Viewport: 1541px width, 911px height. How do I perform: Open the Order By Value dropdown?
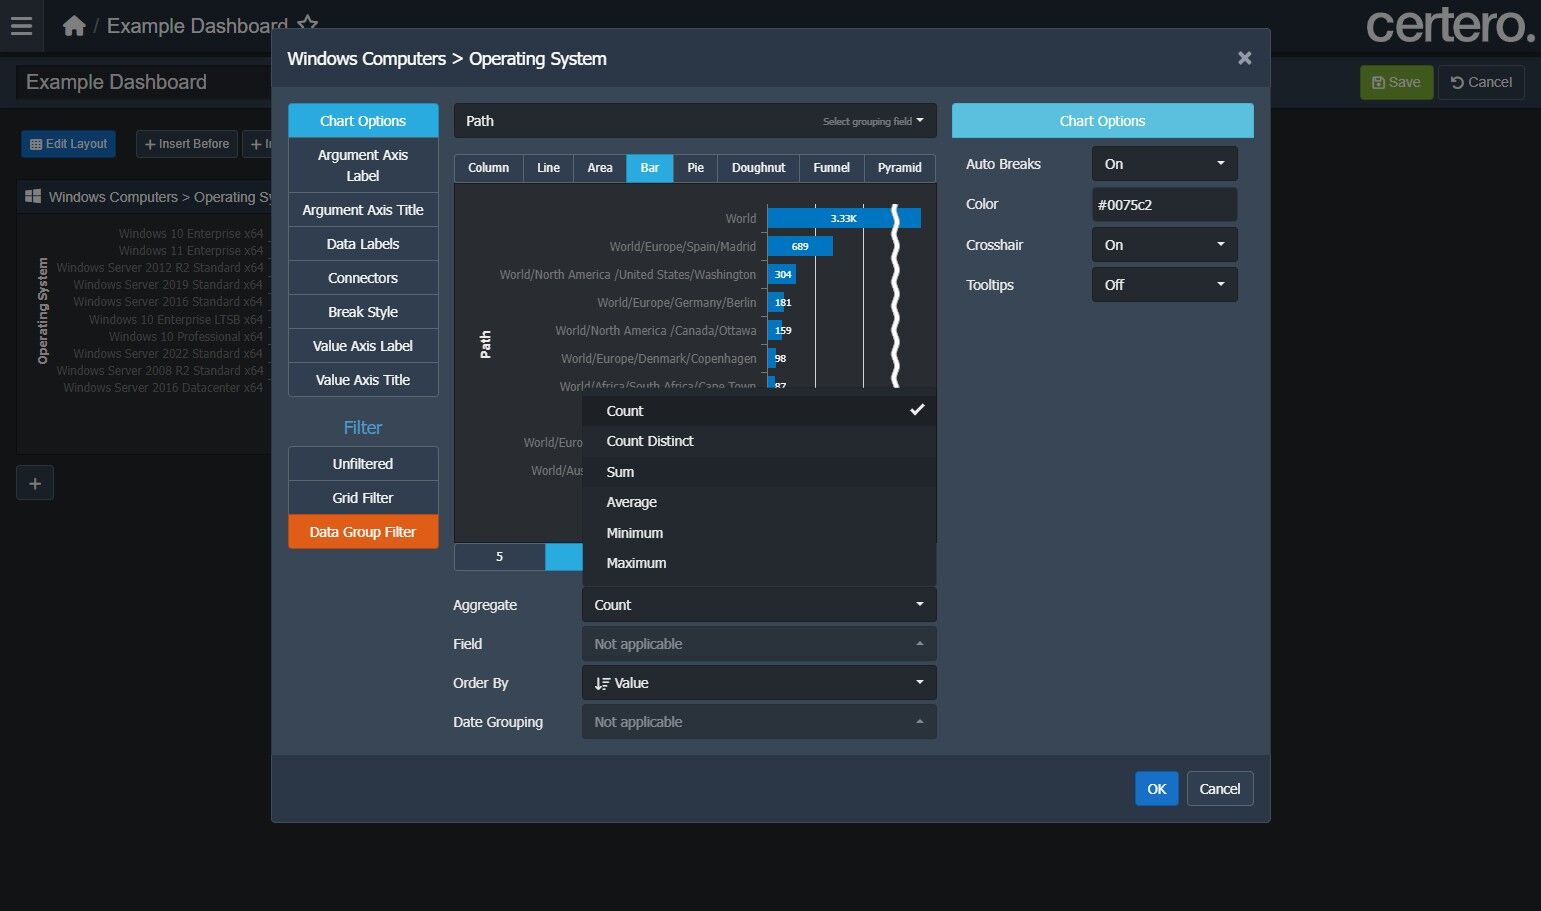(x=758, y=683)
